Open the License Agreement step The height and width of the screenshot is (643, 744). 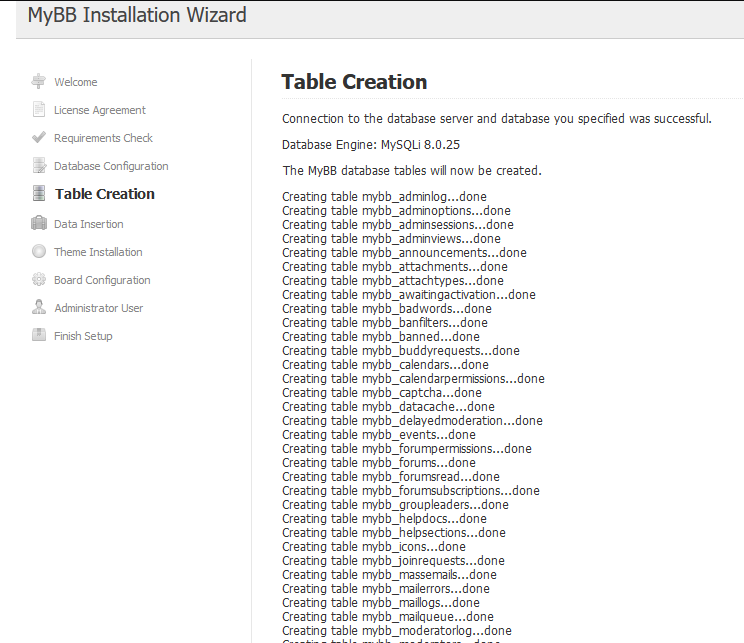pyautogui.click(x=100, y=110)
